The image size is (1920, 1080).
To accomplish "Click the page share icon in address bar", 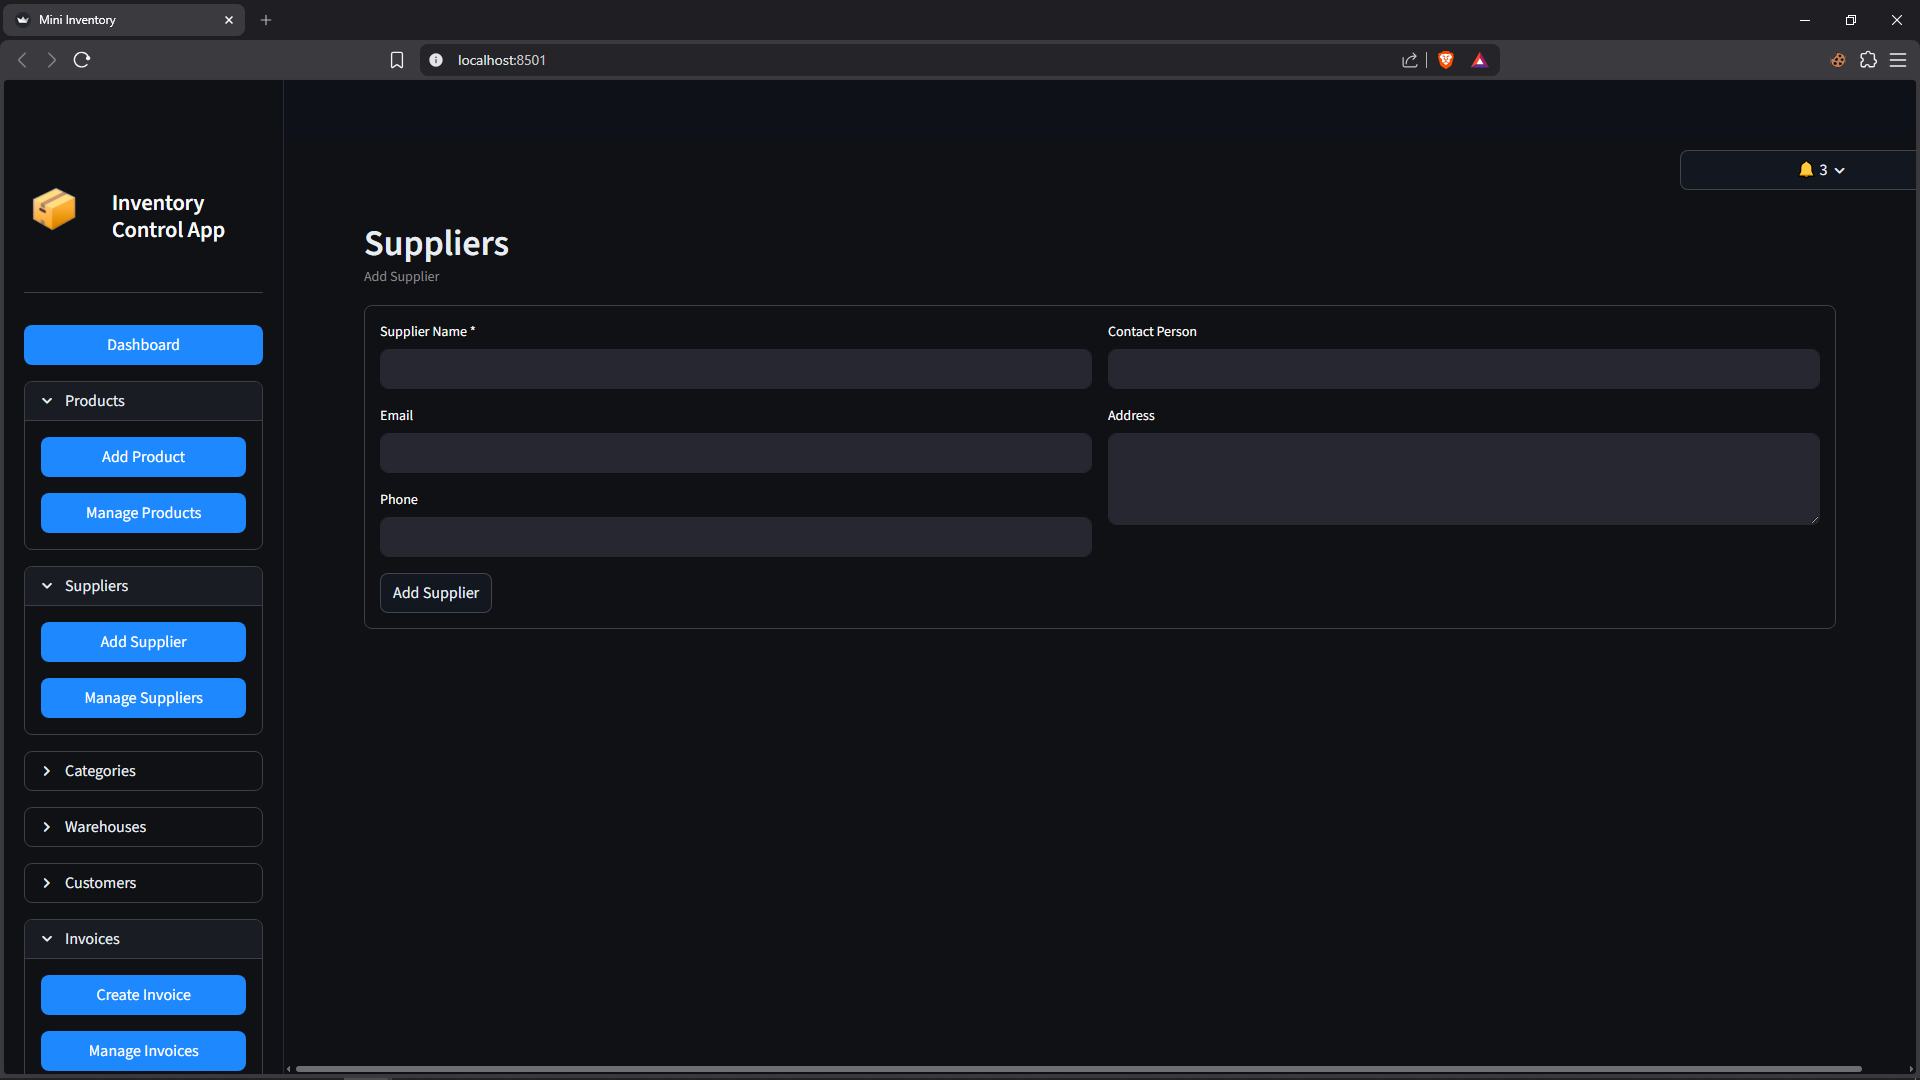I will [1410, 60].
